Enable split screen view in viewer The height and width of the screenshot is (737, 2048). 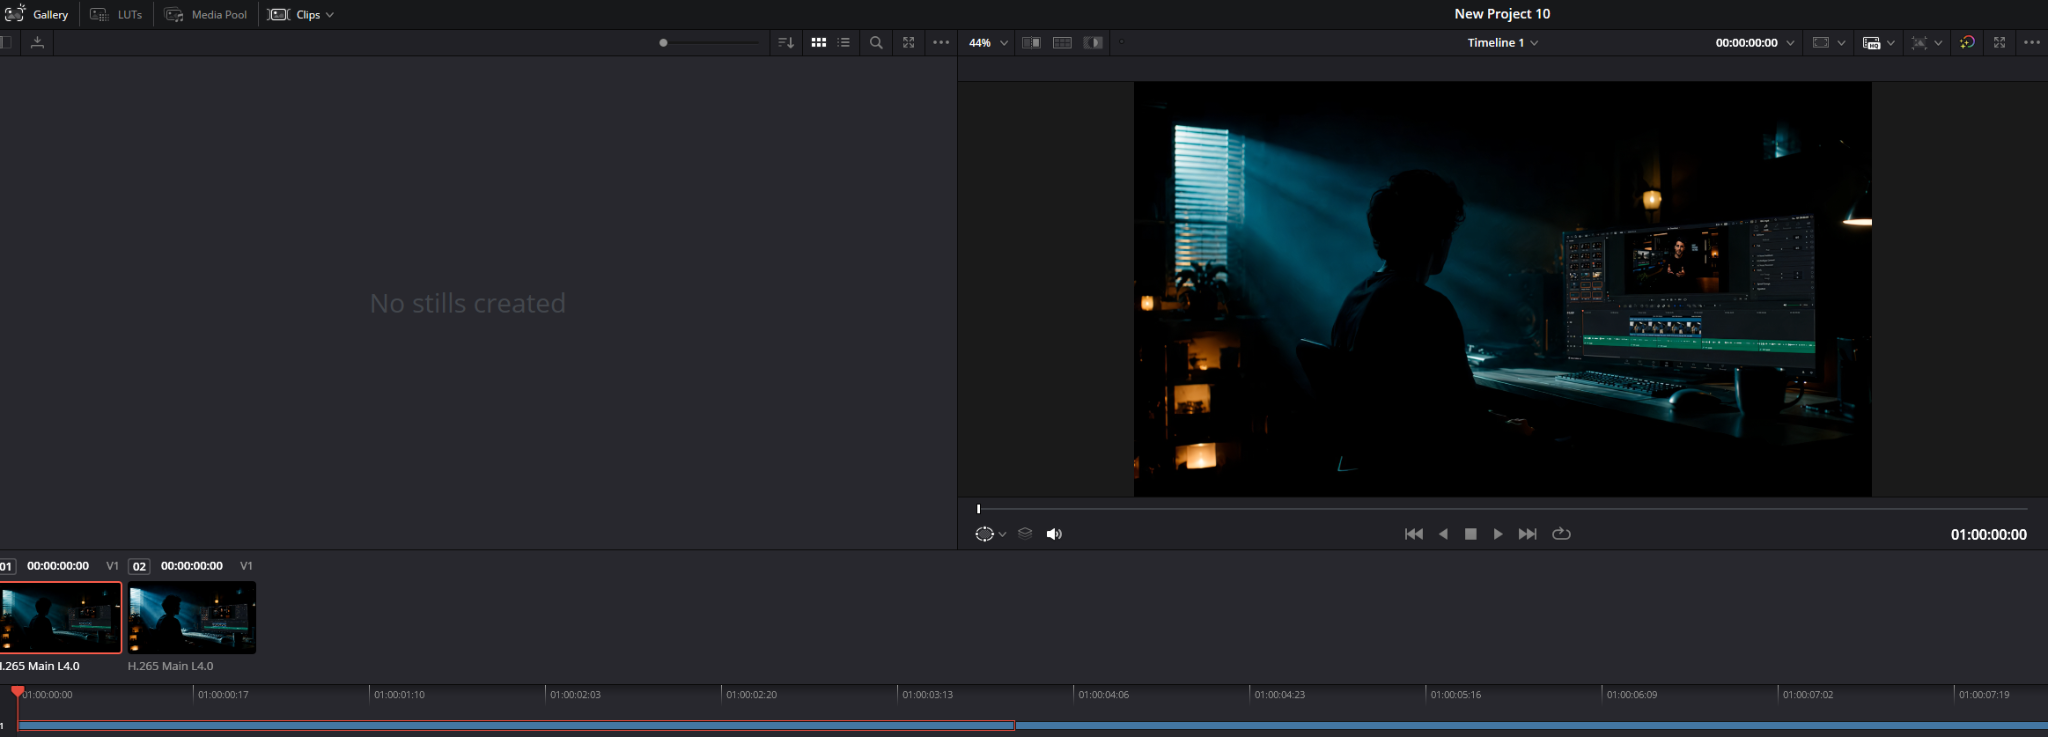(x=1062, y=43)
